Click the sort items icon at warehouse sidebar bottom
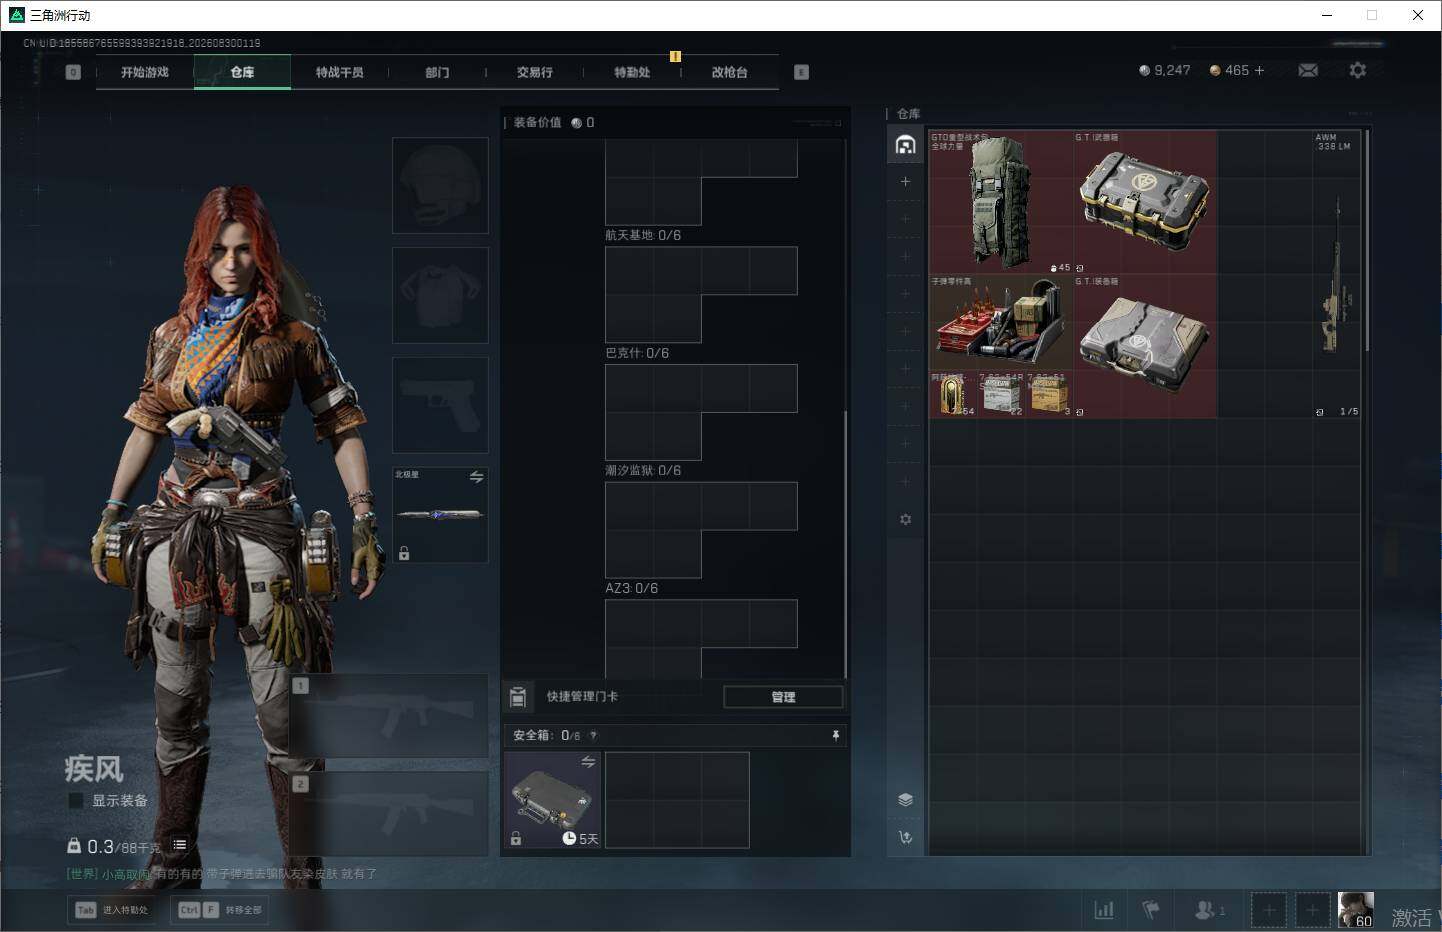1442x932 pixels. pyautogui.click(x=905, y=837)
